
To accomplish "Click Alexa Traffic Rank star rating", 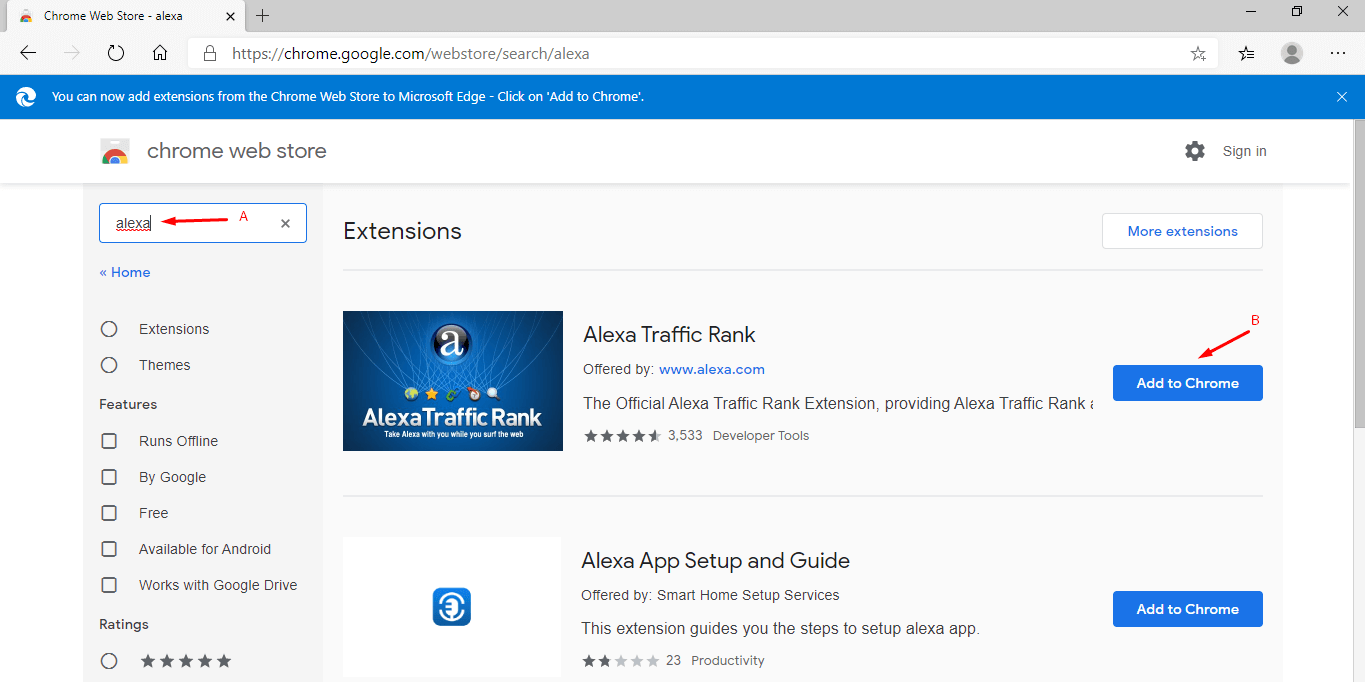I will (x=622, y=436).
